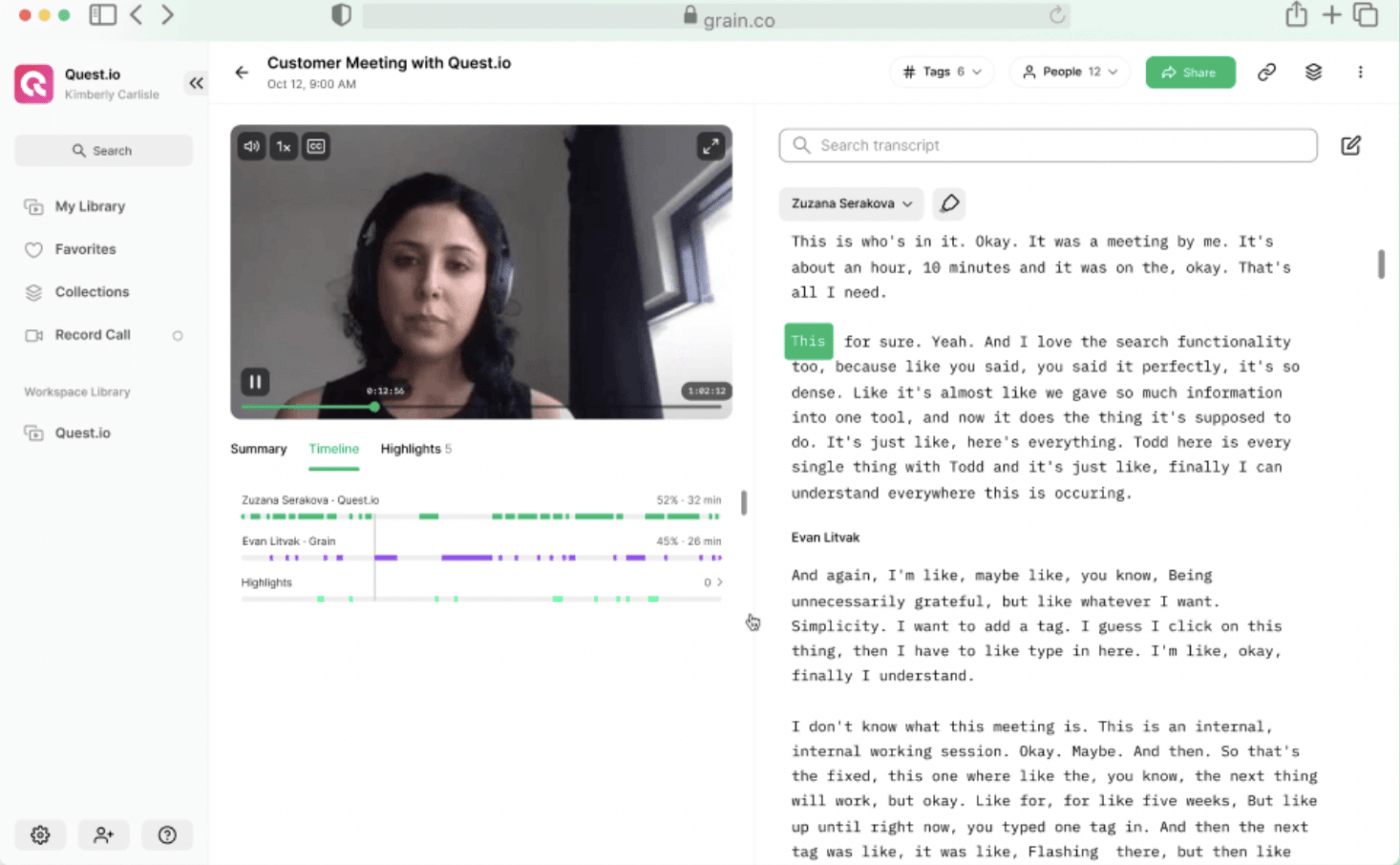Viewport: 1400px width, 865px height.
Task: Change playback speed with 1x button
Action: (284, 147)
